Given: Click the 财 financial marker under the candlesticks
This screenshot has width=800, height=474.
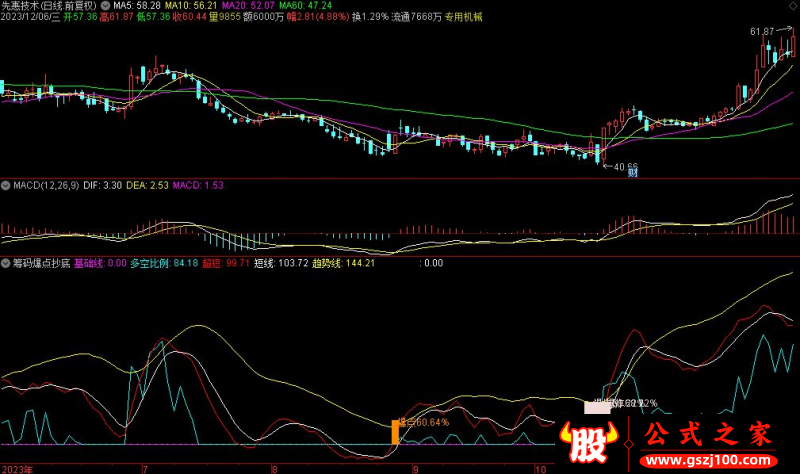Looking at the screenshot, I should click(x=632, y=174).
